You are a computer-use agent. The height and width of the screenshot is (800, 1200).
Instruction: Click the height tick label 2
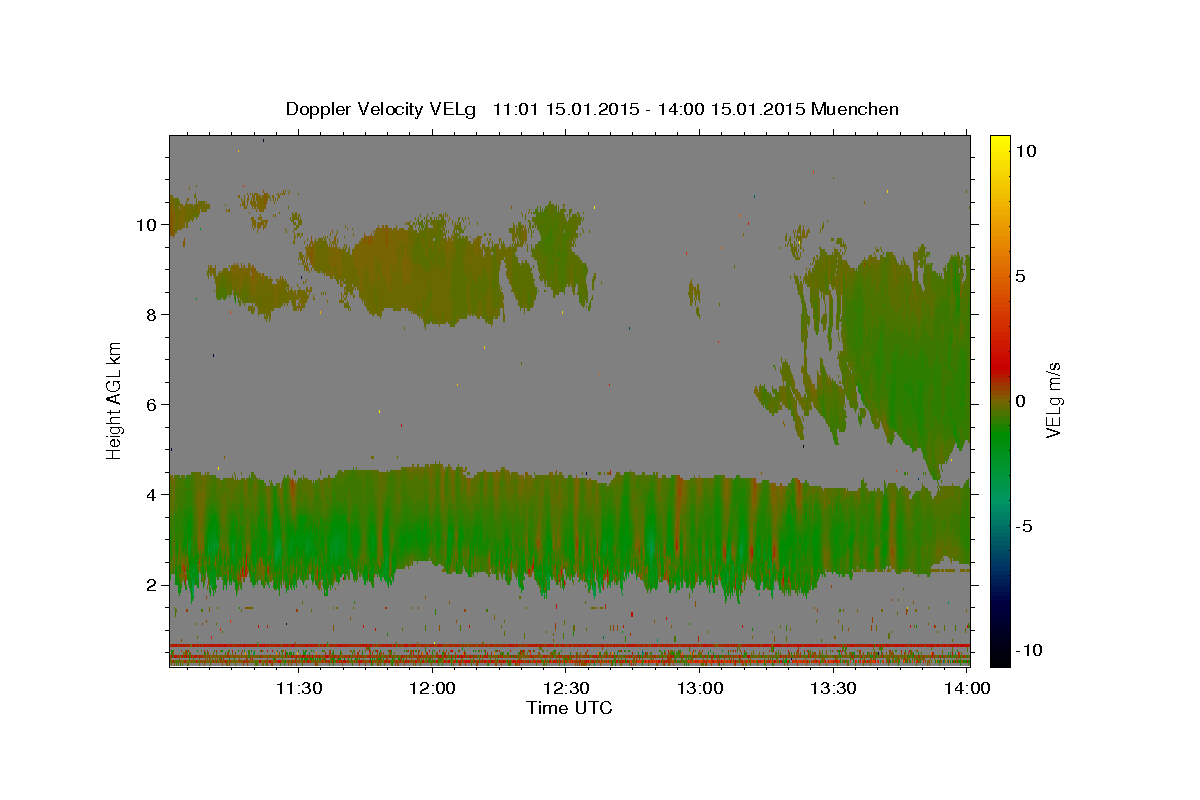[151, 584]
